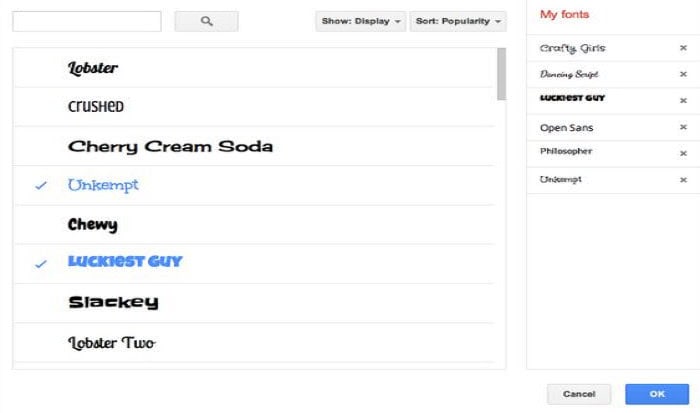Uncheck the Unkempt font checkmark
The image size is (700, 413).
tap(41, 185)
